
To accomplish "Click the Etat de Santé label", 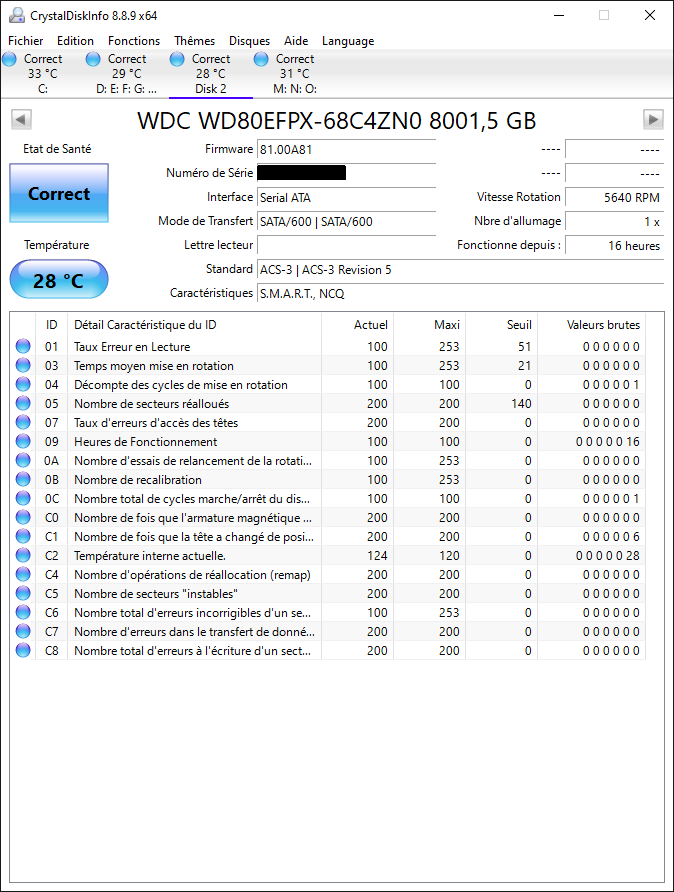I will (x=57, y=149).
